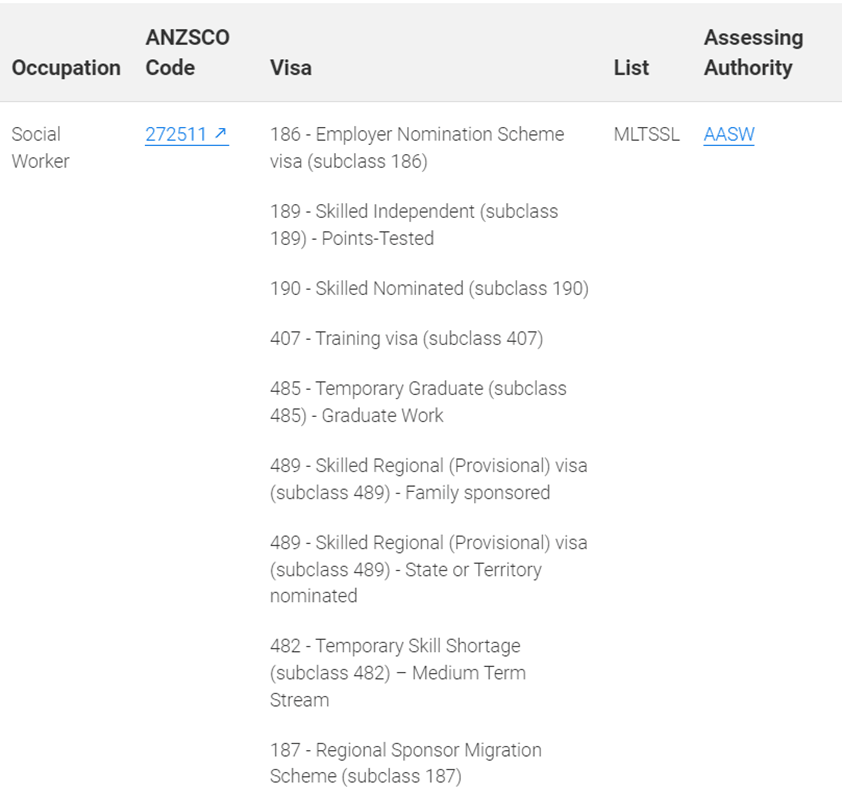This screenshot has height=794, width=842.
Task: Click the external link arrow beside 272511
Action: [221, 133]
